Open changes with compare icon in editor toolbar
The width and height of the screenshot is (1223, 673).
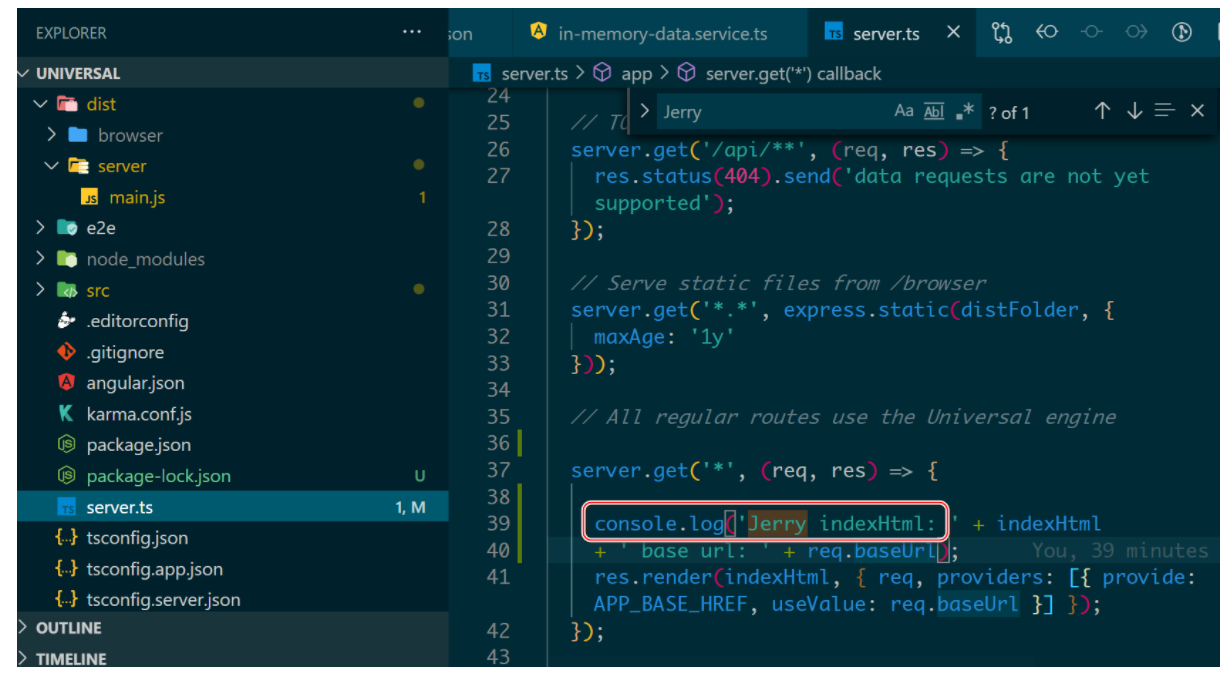pos(1001,32)
